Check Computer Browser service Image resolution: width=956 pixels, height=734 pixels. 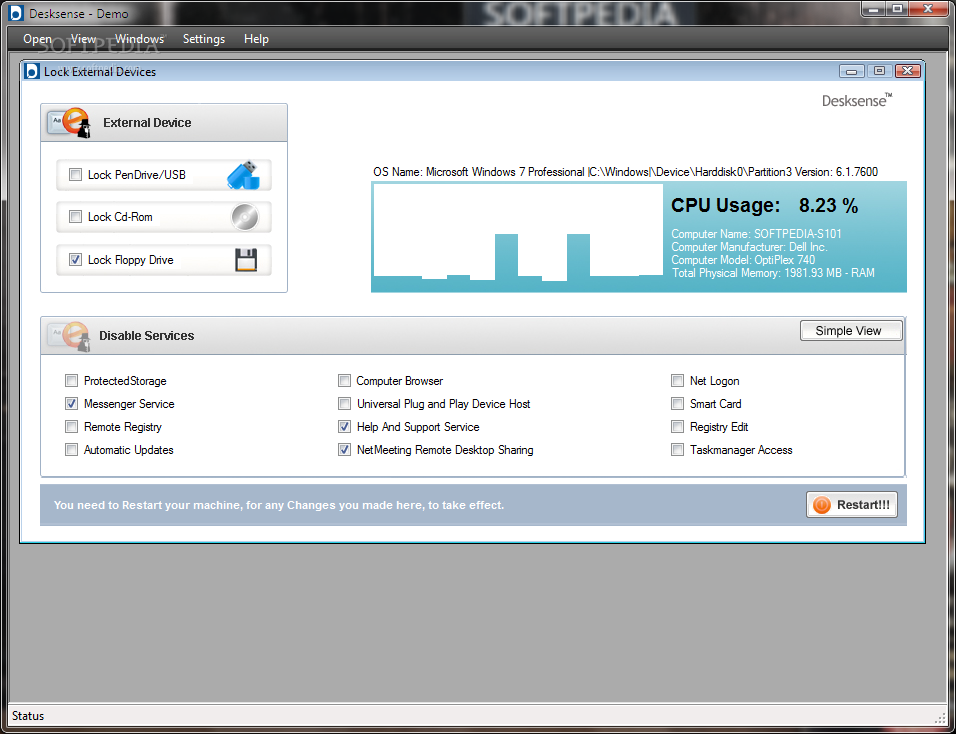[344, 380]
